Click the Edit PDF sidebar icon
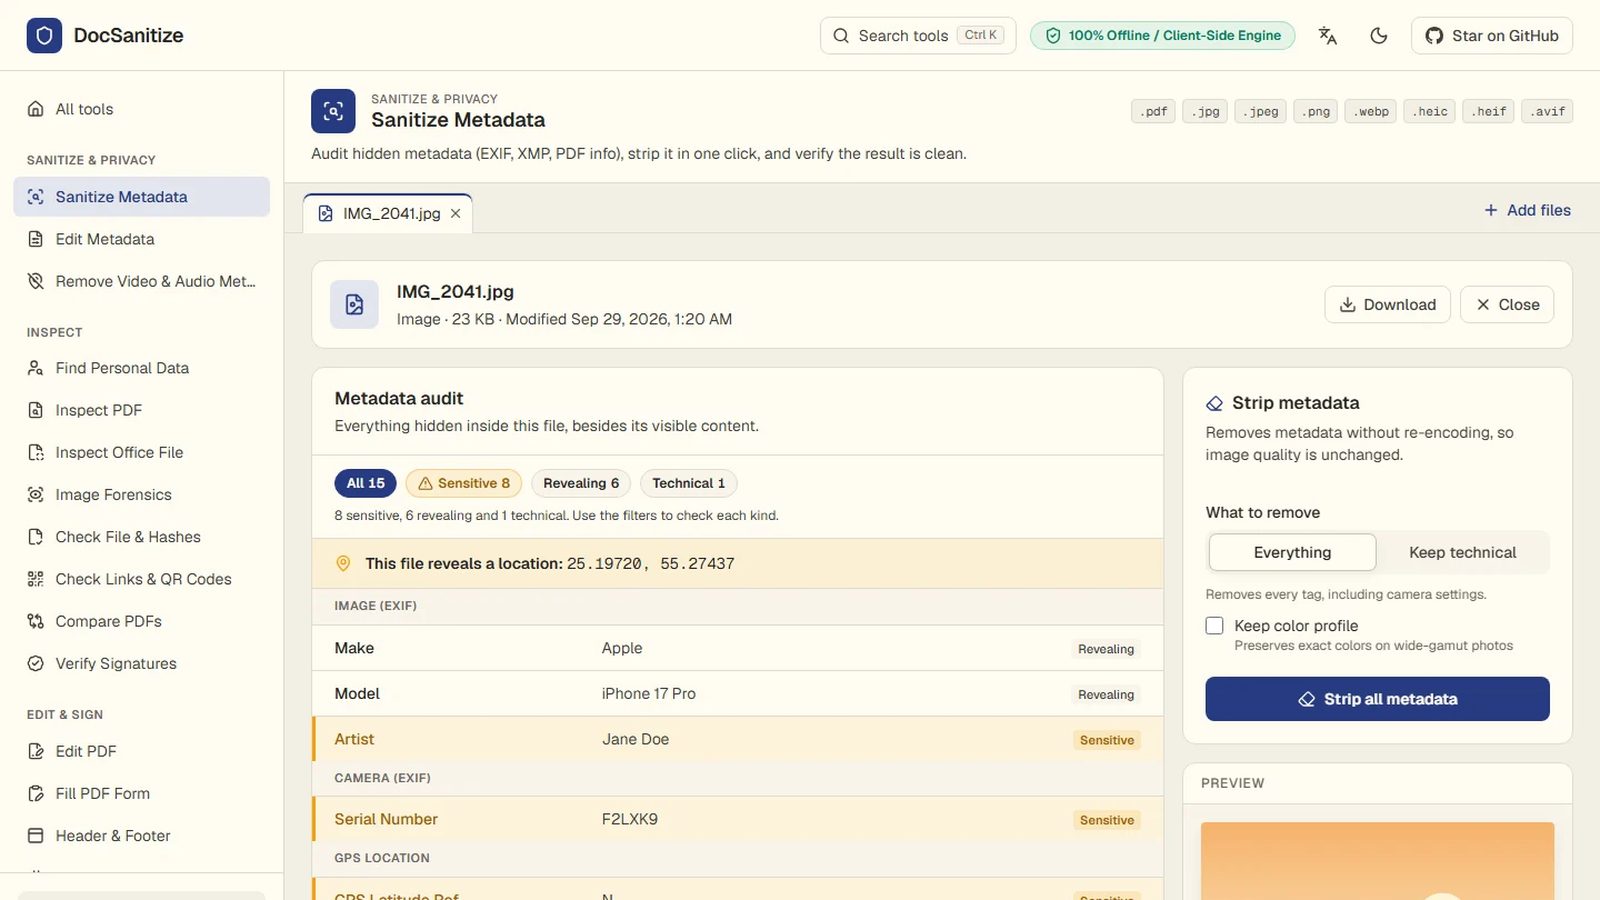The height and width of the screenshot is (900, 1600). coord(36,751)
